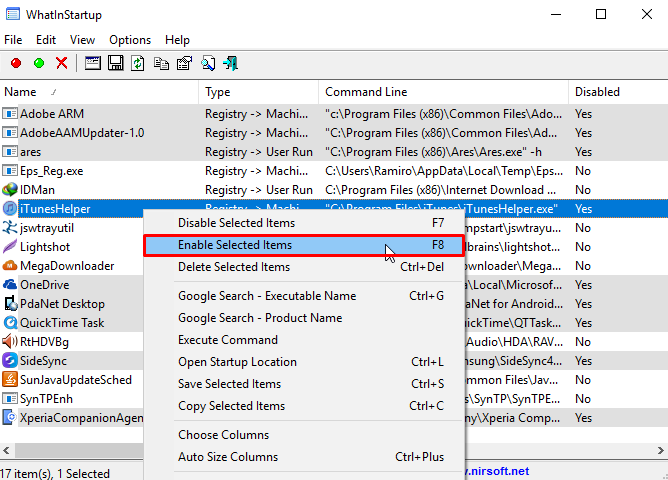668x480 pixels.
Task: Open the File menu
Action: (13, 40)
